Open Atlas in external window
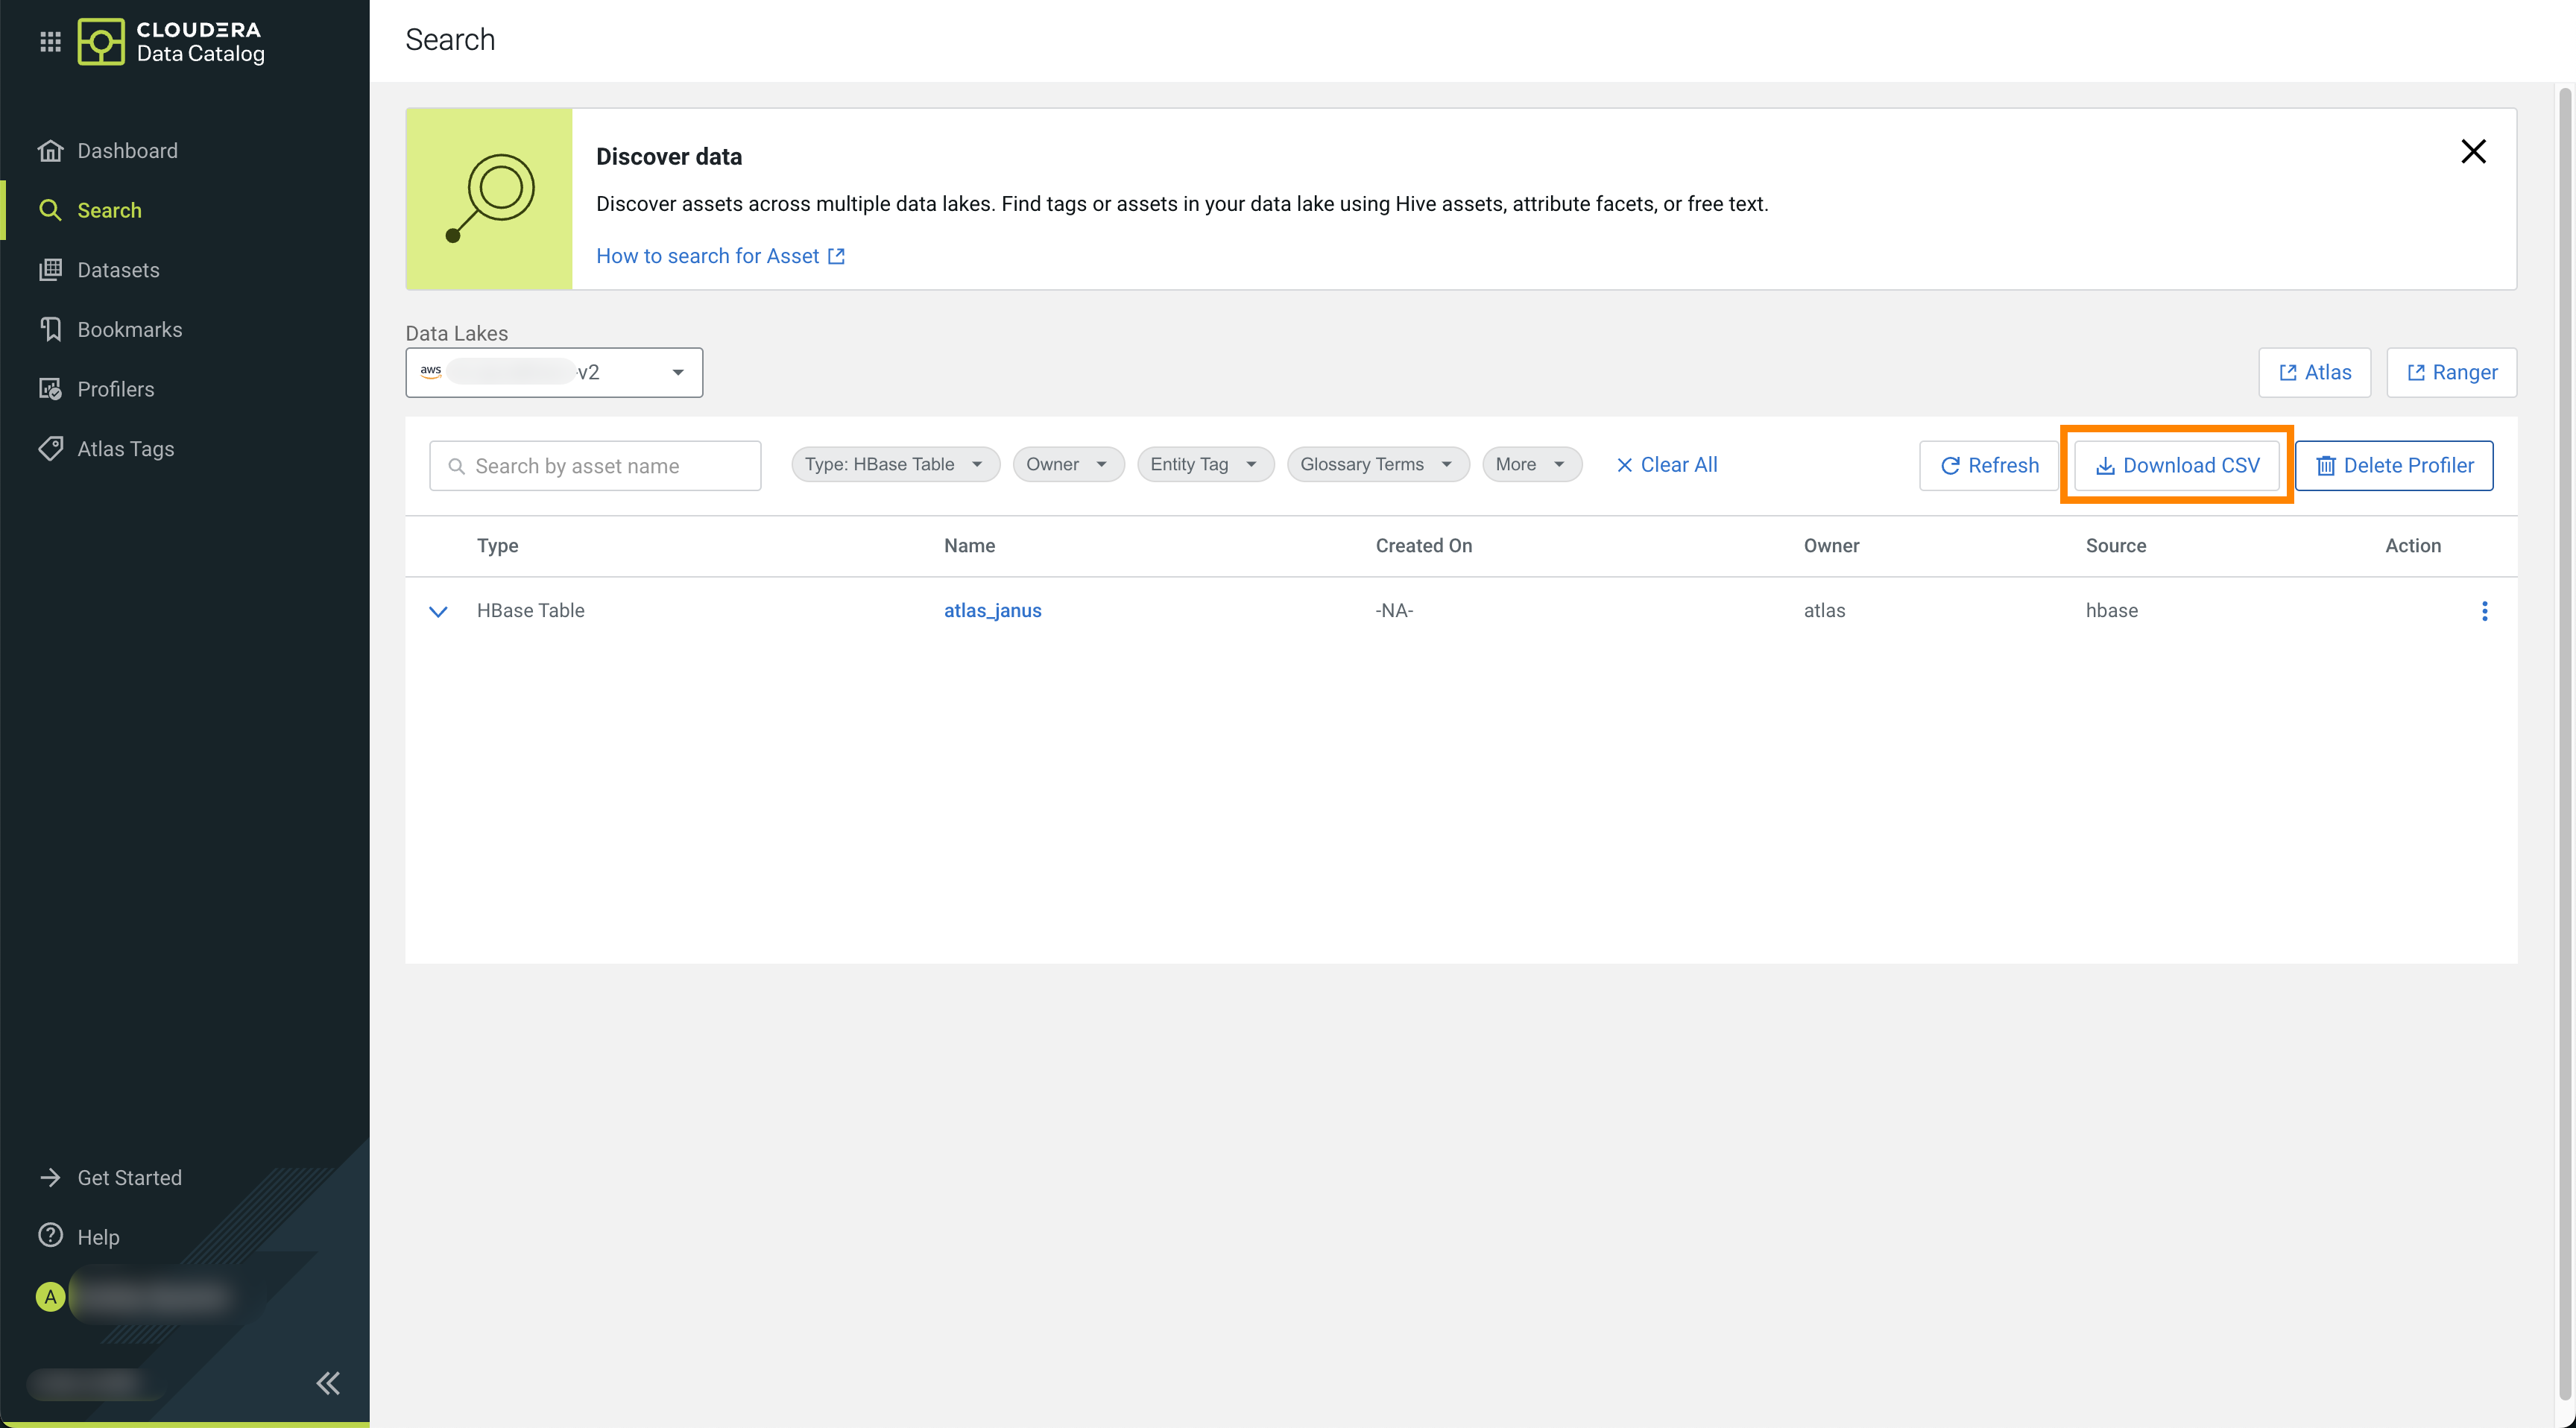2576x1428 pixels. [x=2314, y=373]
